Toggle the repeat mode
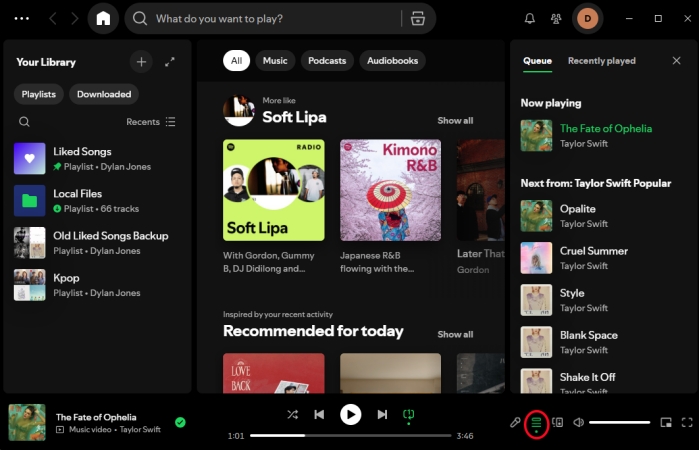The width and height of the screenshot is (699, 450). pyautogui.click(x=408, y=415)
